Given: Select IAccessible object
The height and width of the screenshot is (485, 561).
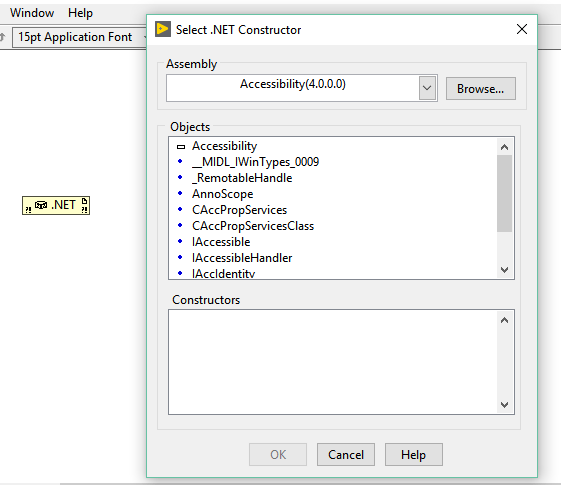Looking at the screenshot, I should click(x=221, y=242).
